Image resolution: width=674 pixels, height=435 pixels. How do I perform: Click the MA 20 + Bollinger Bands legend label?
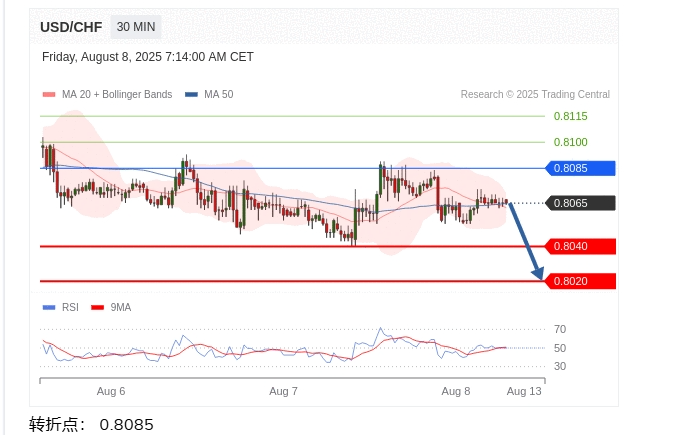pos(117,95)
